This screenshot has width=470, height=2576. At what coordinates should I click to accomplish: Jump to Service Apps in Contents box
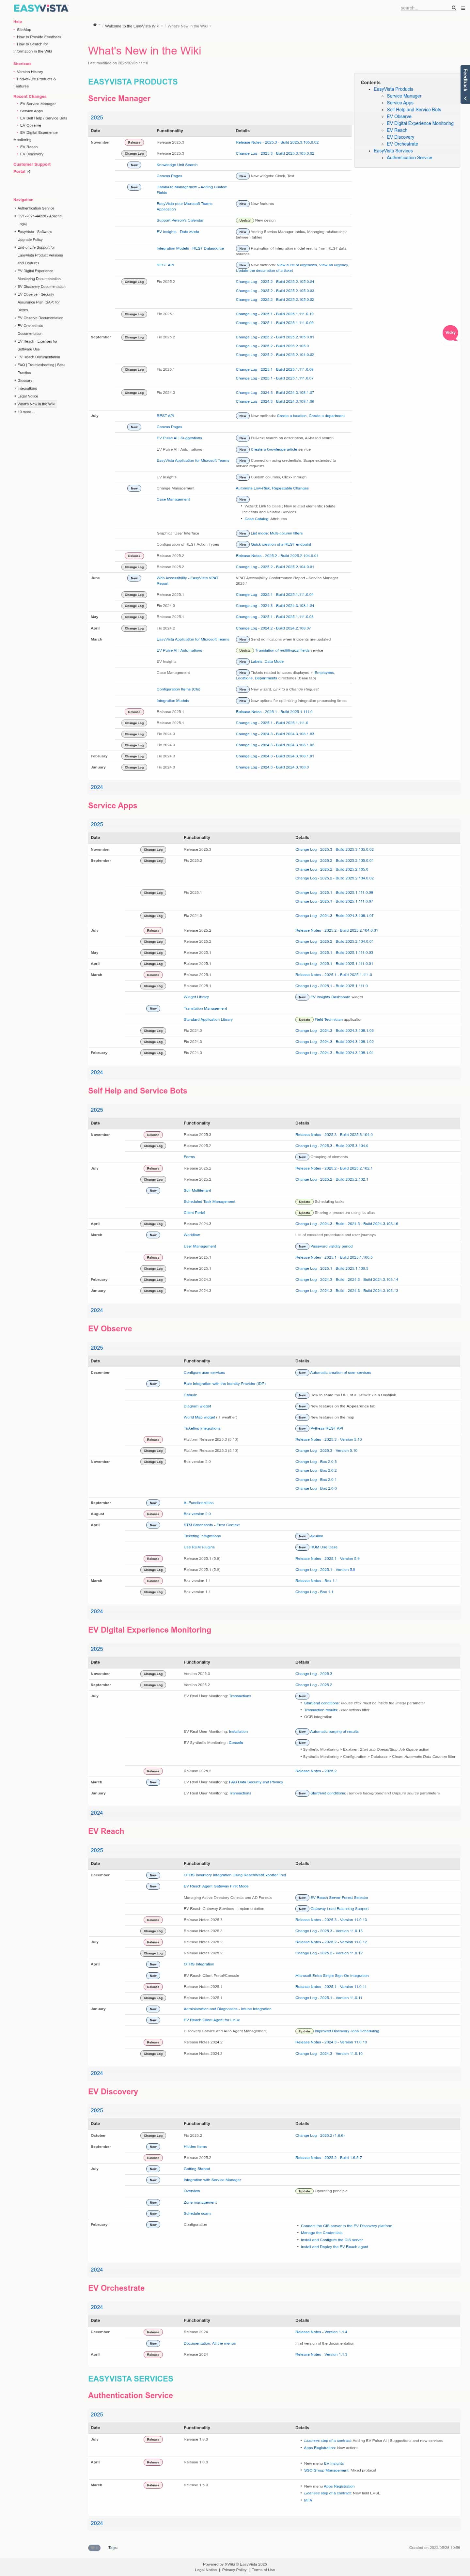coord(400,103)
